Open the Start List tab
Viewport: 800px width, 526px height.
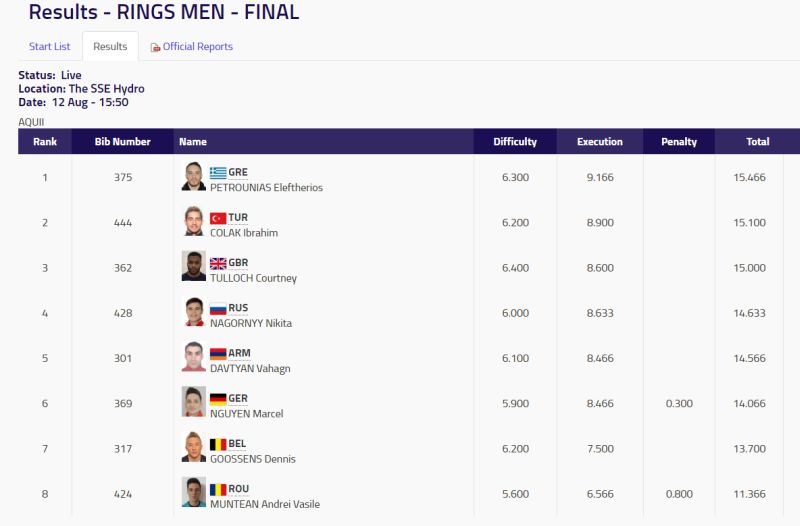[49, 46]
